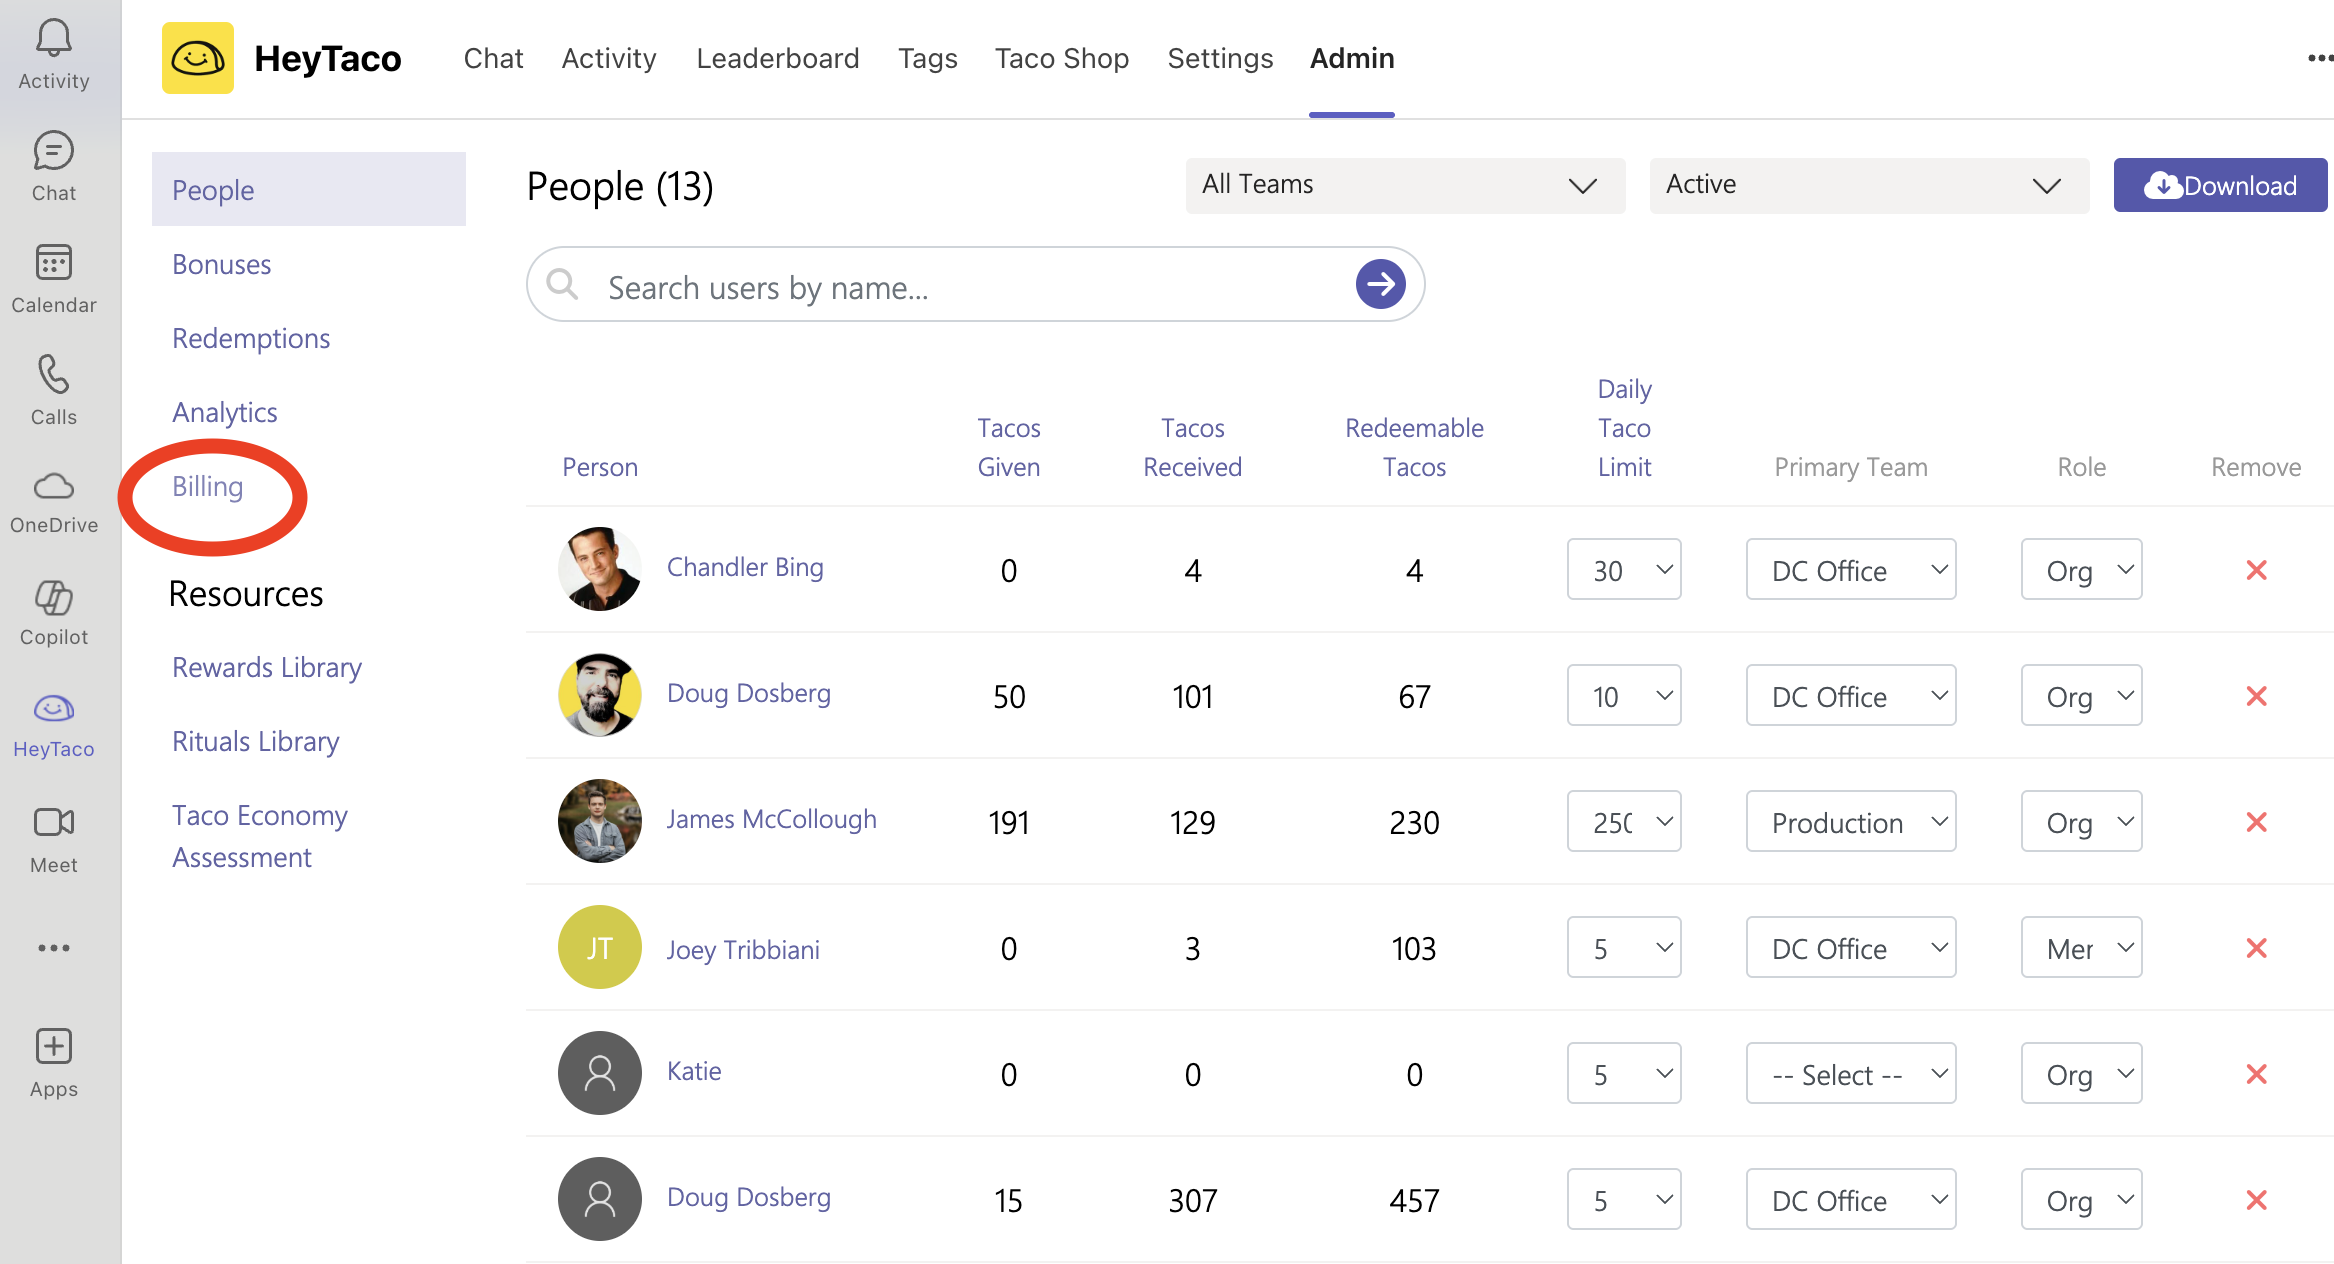This screenshot has height=1264, width=2334.
Task: Open Katie's profile link
Action: tap(694, 1071)
